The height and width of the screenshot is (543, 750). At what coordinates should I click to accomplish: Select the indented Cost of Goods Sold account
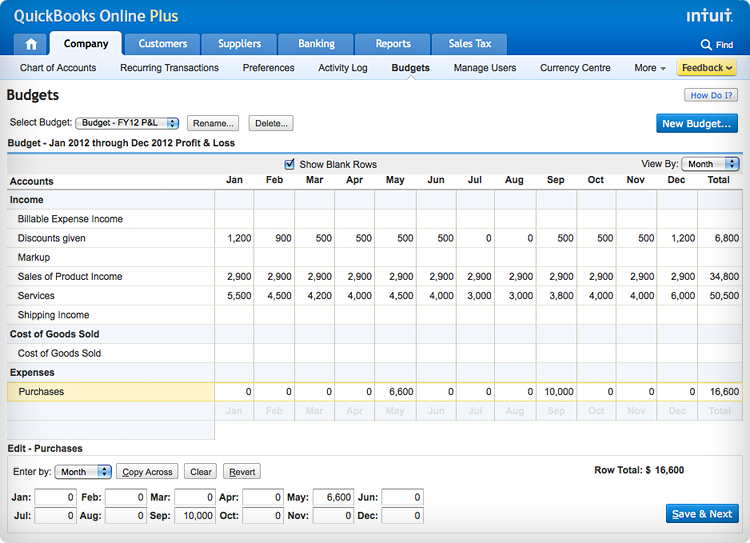[x=375, y=353]
